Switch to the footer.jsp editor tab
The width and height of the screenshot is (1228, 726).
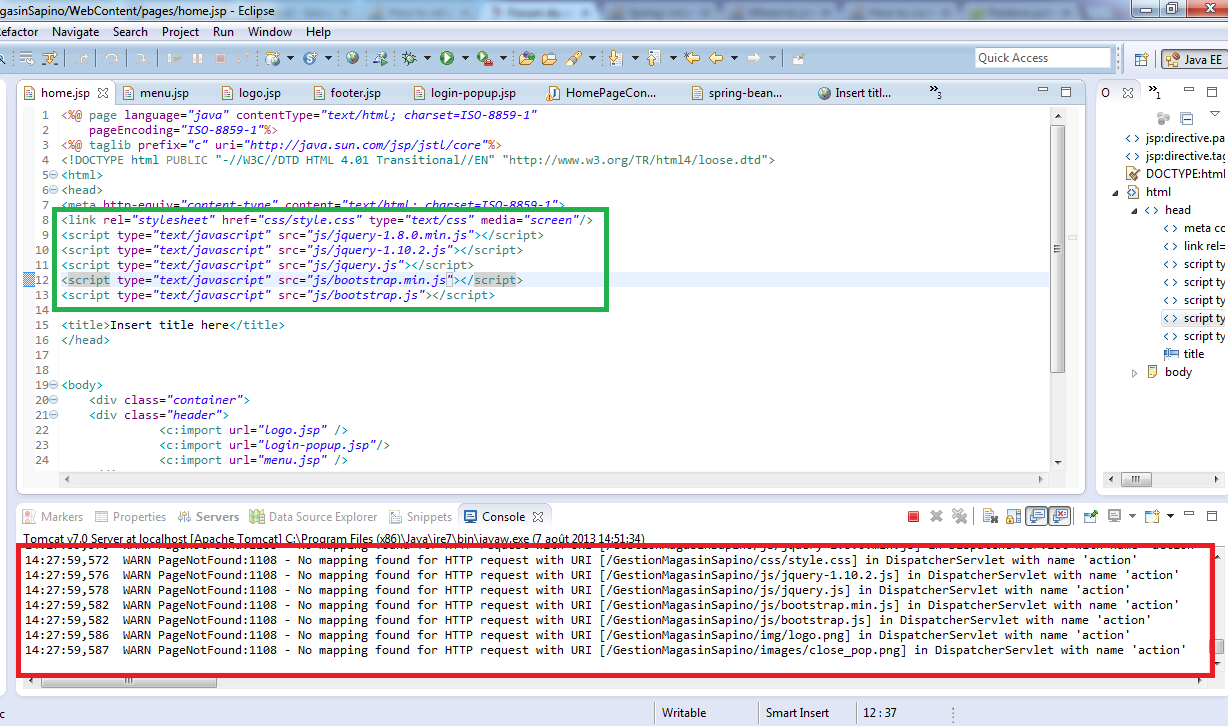coord(346,93)
